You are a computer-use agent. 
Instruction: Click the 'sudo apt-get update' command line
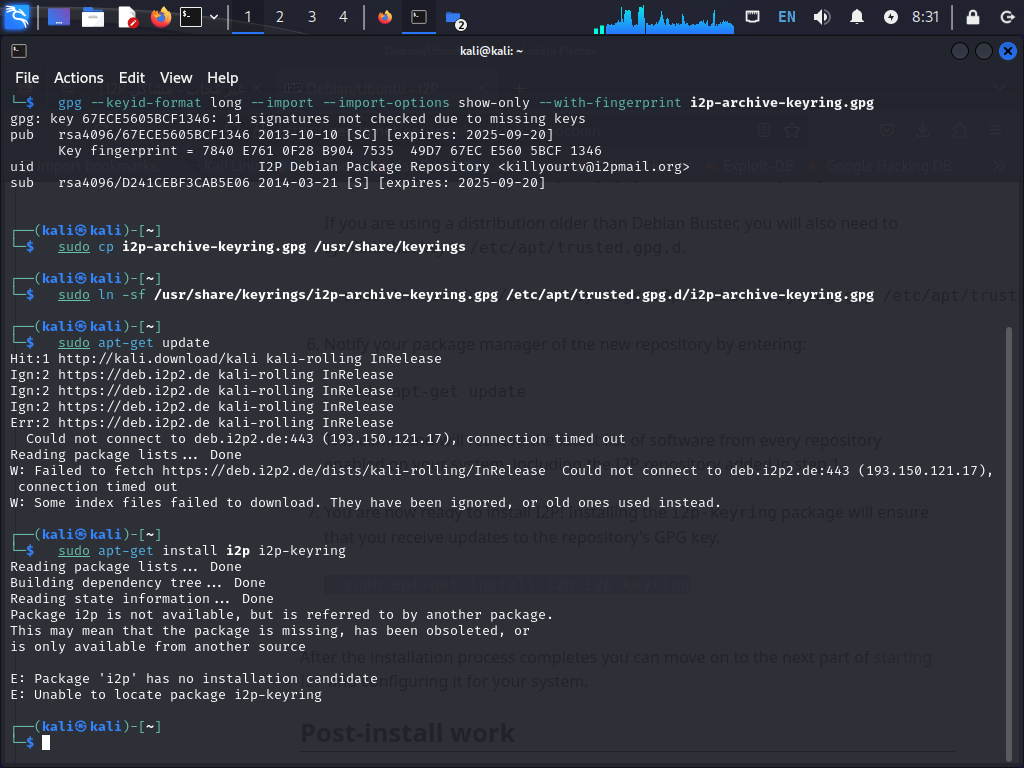click(134, 343)
